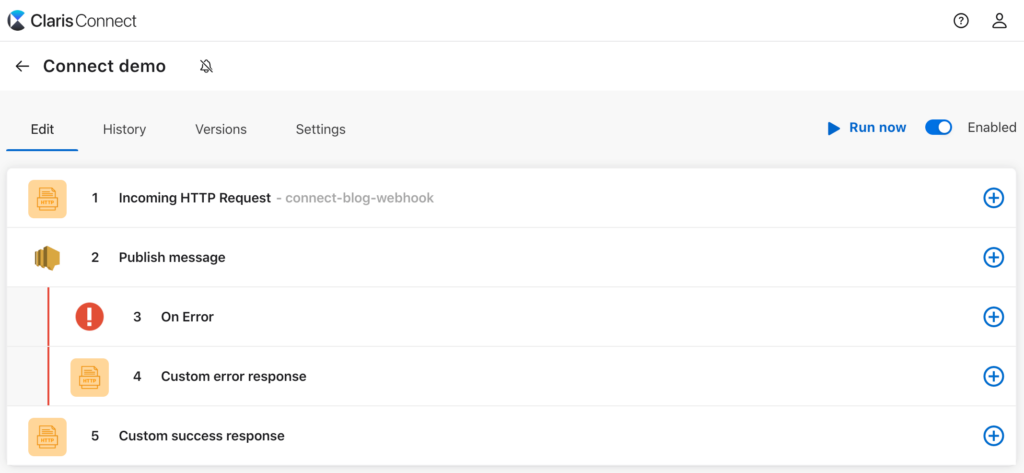Open the user account profile icon

click(x=998, y=20)
